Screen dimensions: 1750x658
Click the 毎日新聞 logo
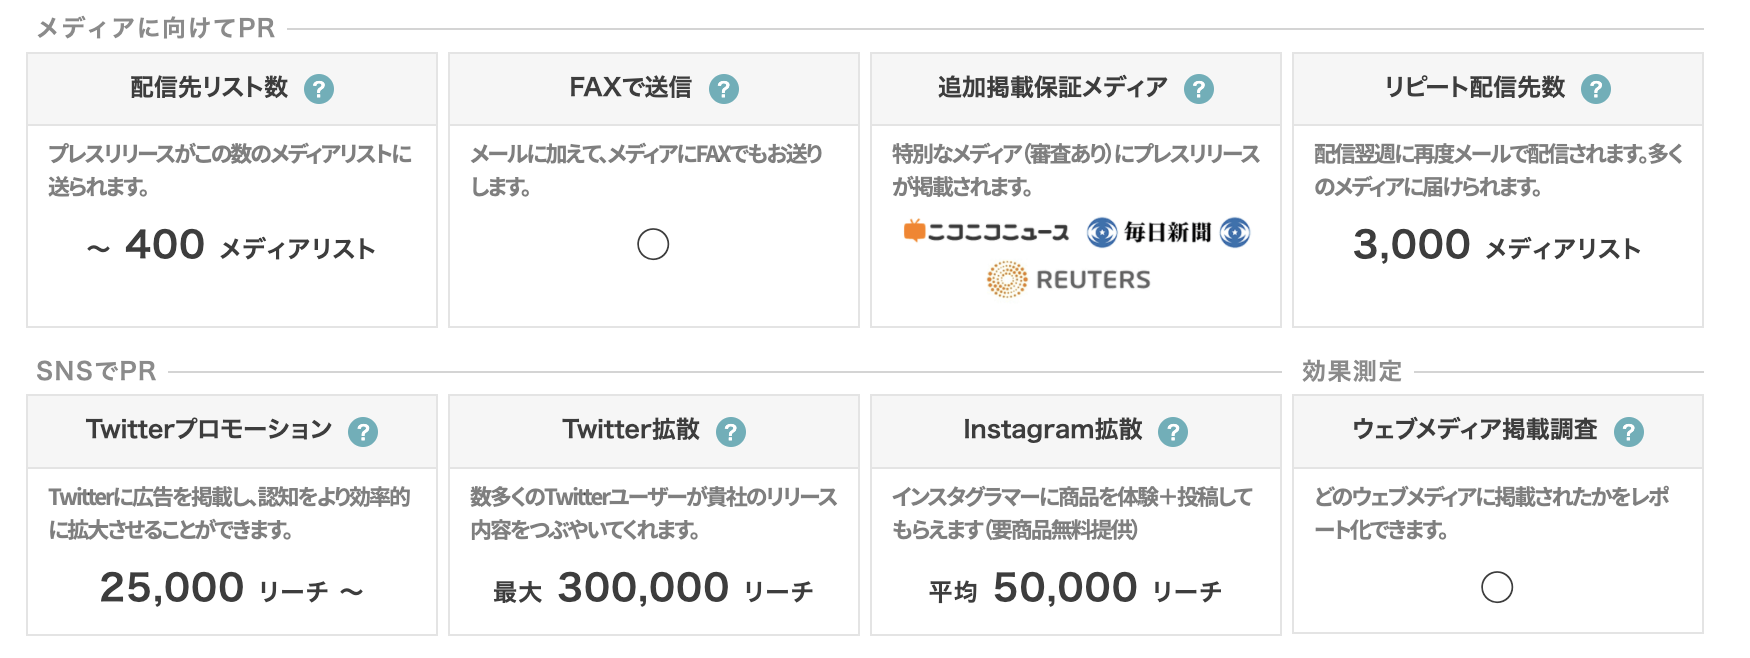pyautogui.click(x=1168, y=232)
